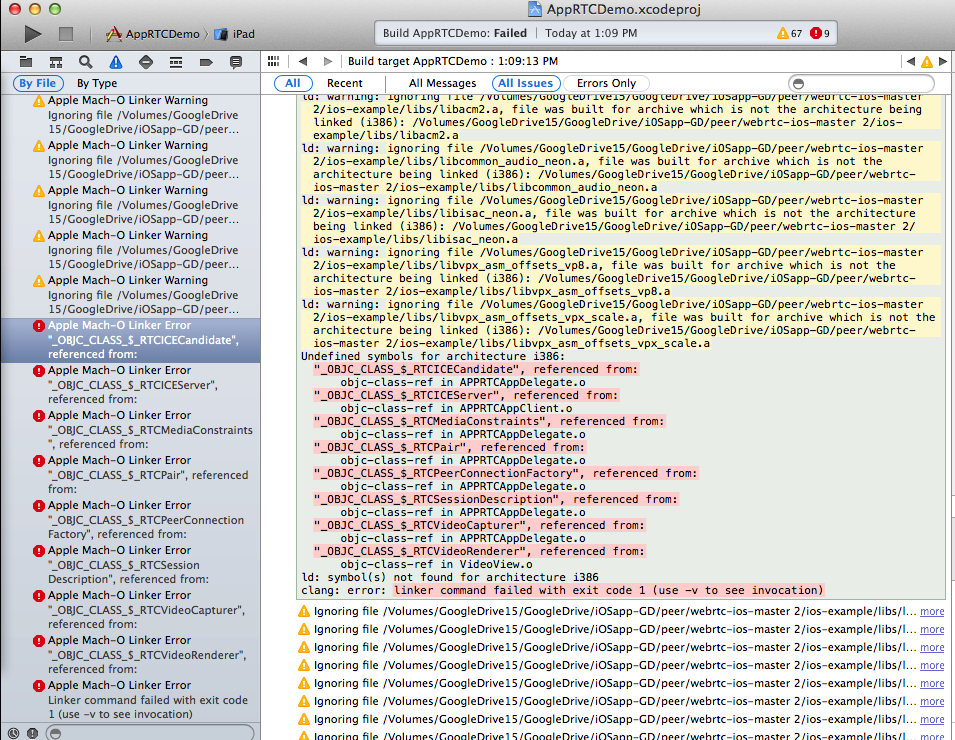Image resolution: width=955 pixels, height=740 pixels.
Task: Click the '_OBJC_CLASS_$_RTCVideoRenderer' log line
Action: (x=479, y=551)
